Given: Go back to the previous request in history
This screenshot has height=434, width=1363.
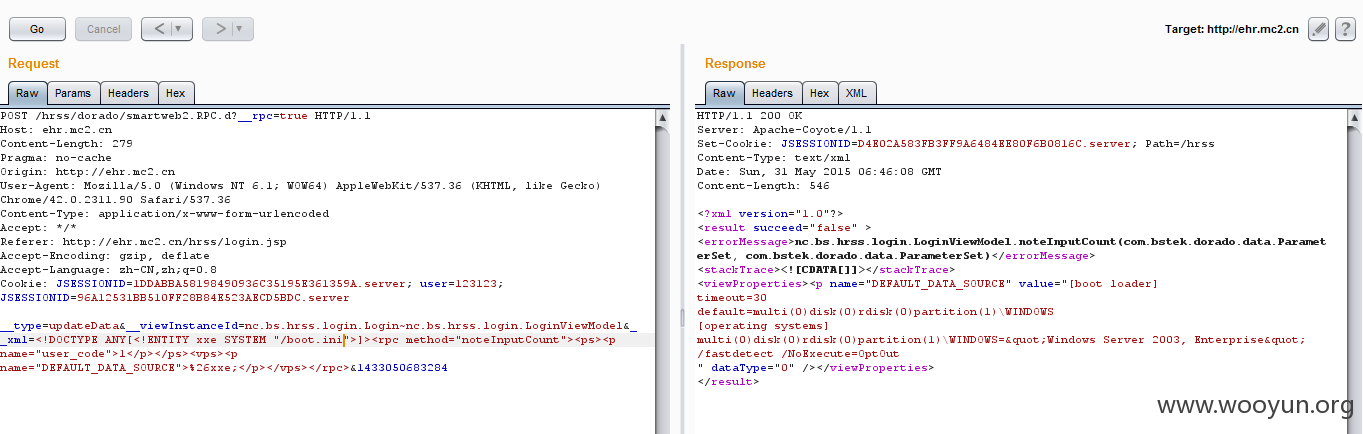Looking at the screenshot, I should pyautogui.click(x=158, y=29).
